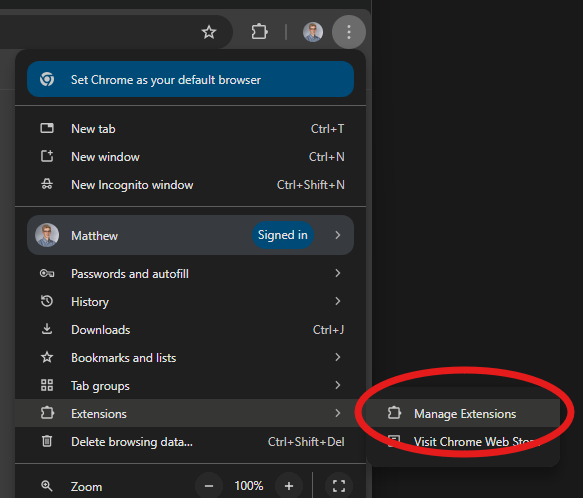Expand Bookmarks and lists chevron

coord(338,357)
